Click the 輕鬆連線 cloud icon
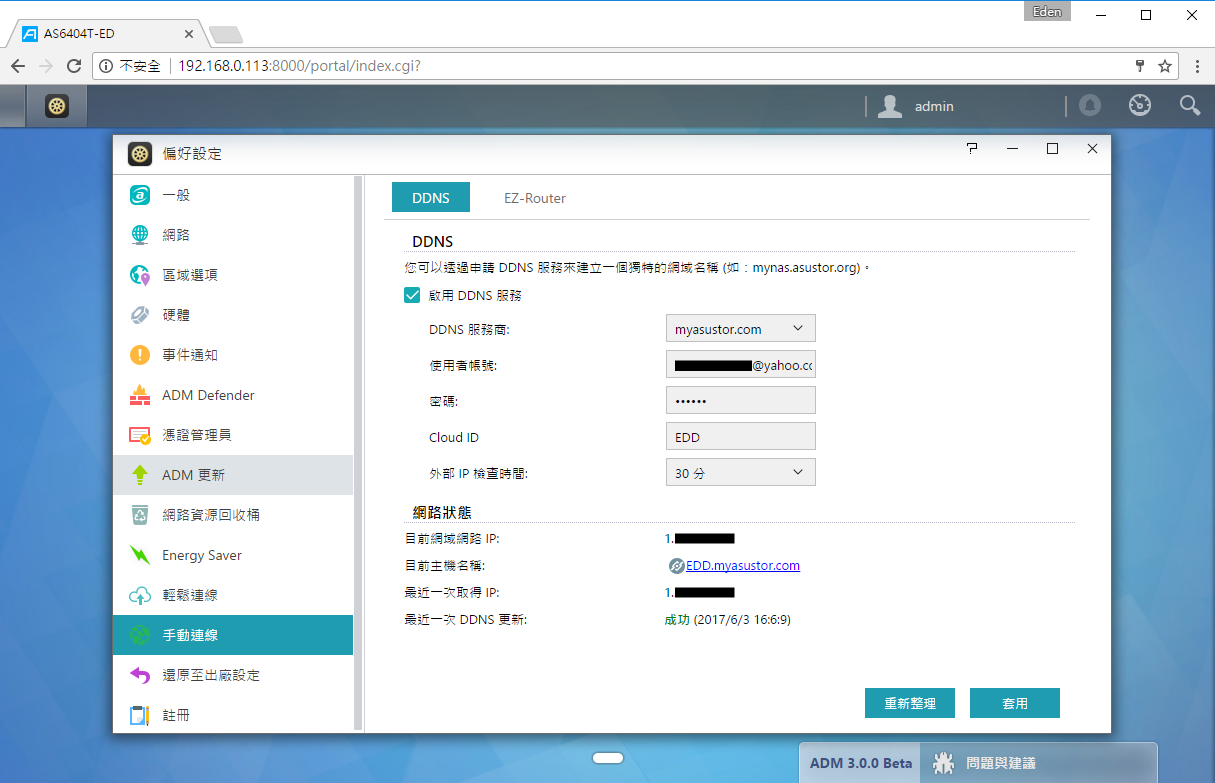 click(140, 595)
